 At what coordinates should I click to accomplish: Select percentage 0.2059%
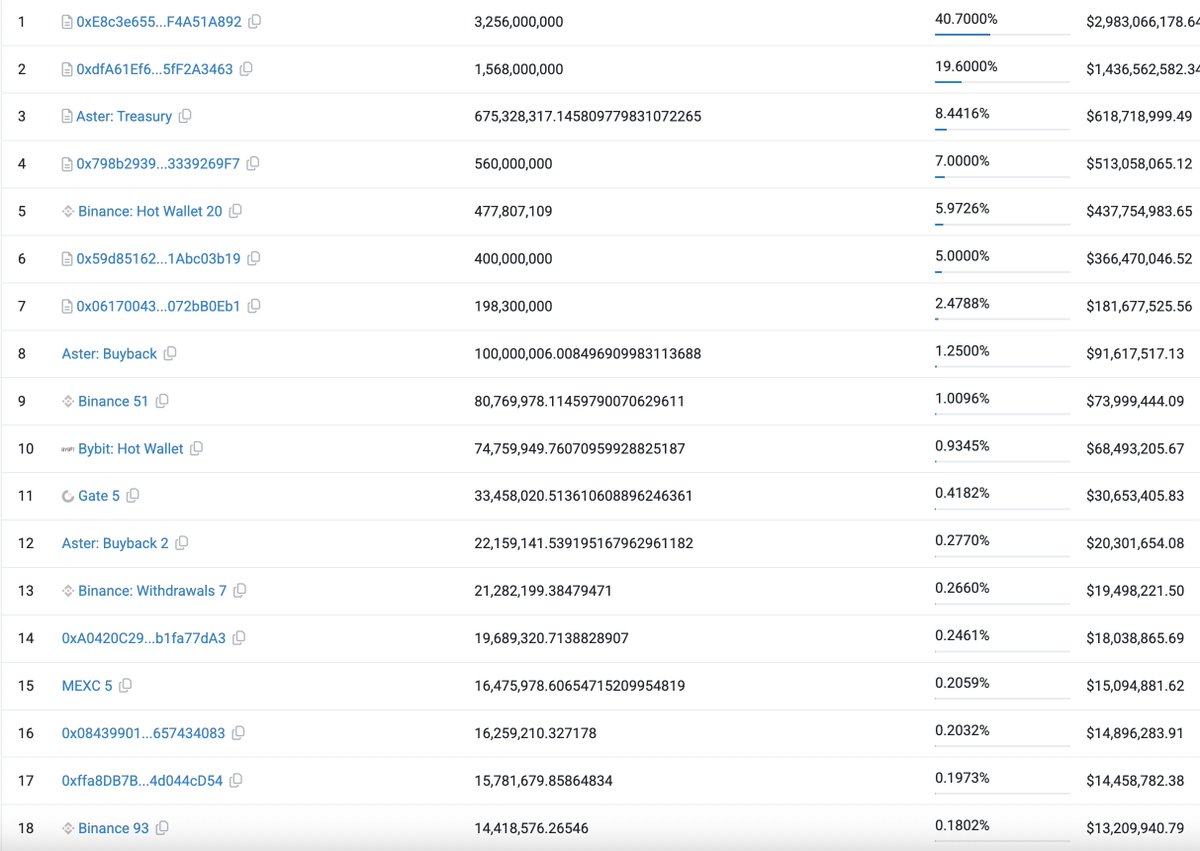tap(962, 683)
